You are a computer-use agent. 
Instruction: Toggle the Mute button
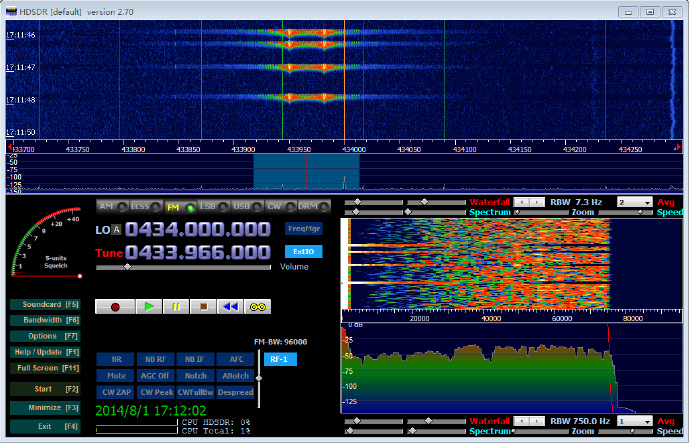click(x=116, y=375)
